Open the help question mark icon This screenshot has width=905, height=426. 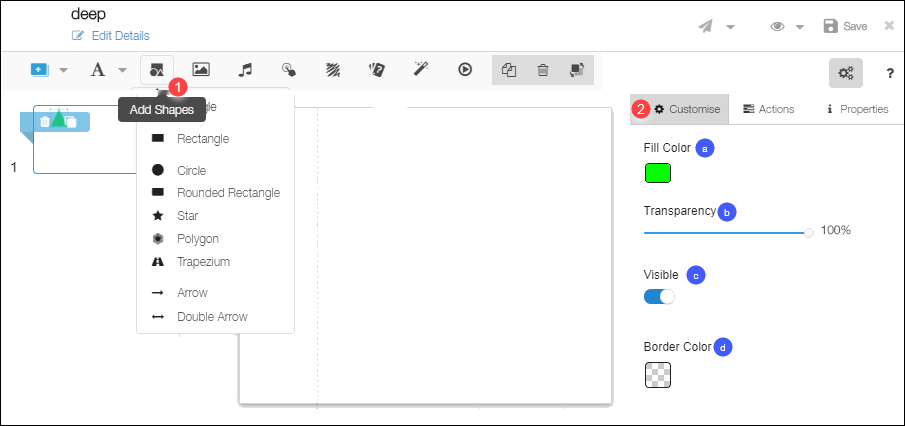click(x=889, y=72)
